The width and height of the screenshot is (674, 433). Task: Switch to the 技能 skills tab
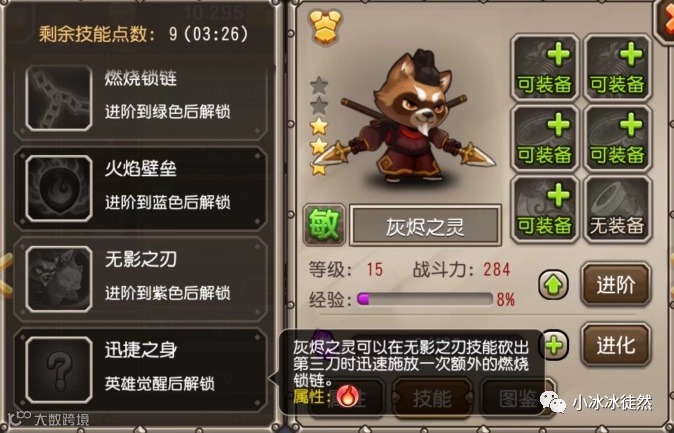pos(432,398)
